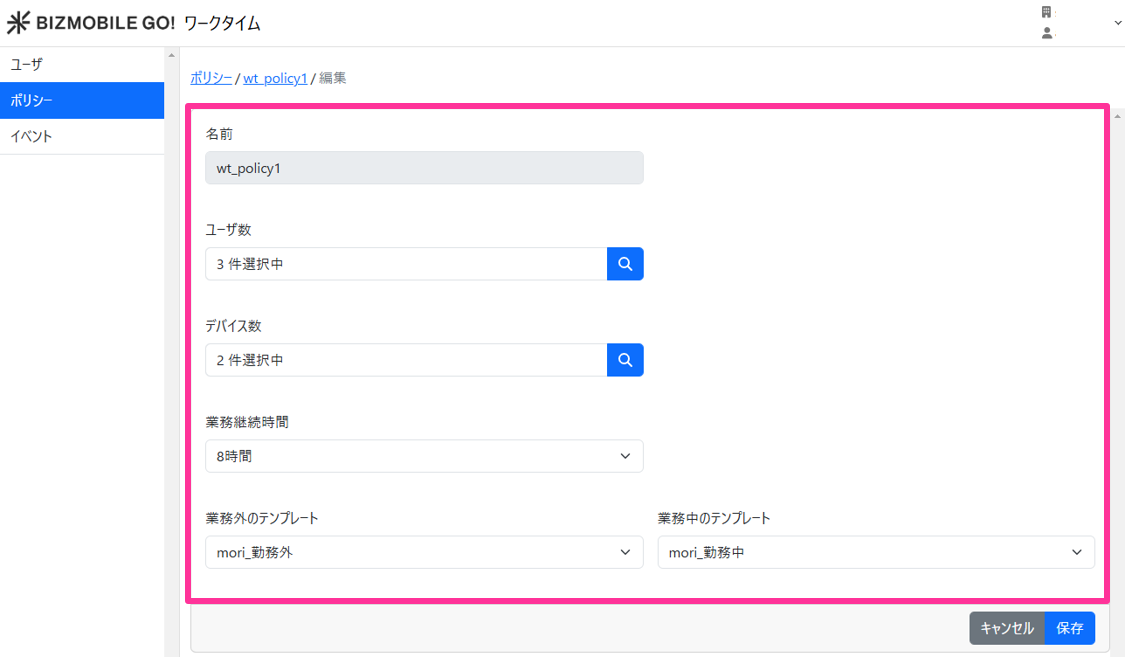Click the user silhouette icon in the header
The height and width of the screenshot is (657, 1125).
click(1046, 33)
